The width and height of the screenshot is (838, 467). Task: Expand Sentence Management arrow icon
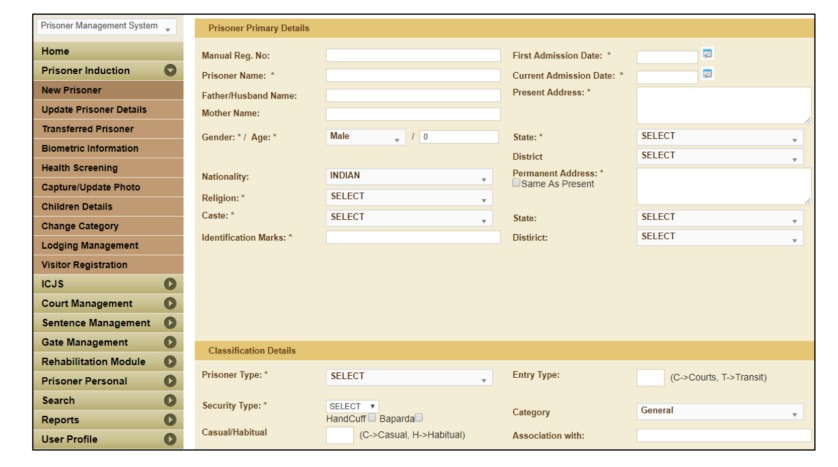(169, 322)
